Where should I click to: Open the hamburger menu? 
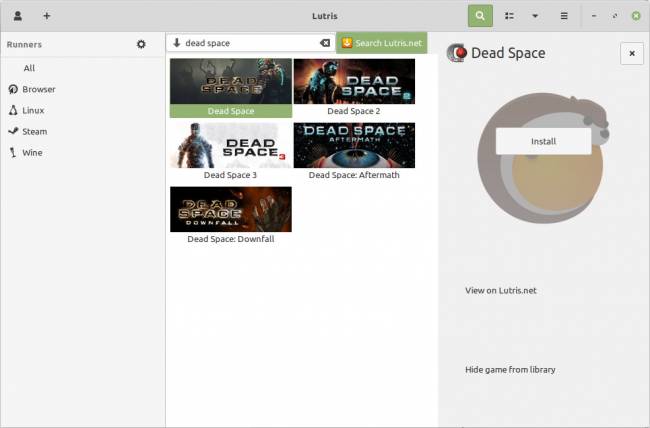(x=564, y=16)
